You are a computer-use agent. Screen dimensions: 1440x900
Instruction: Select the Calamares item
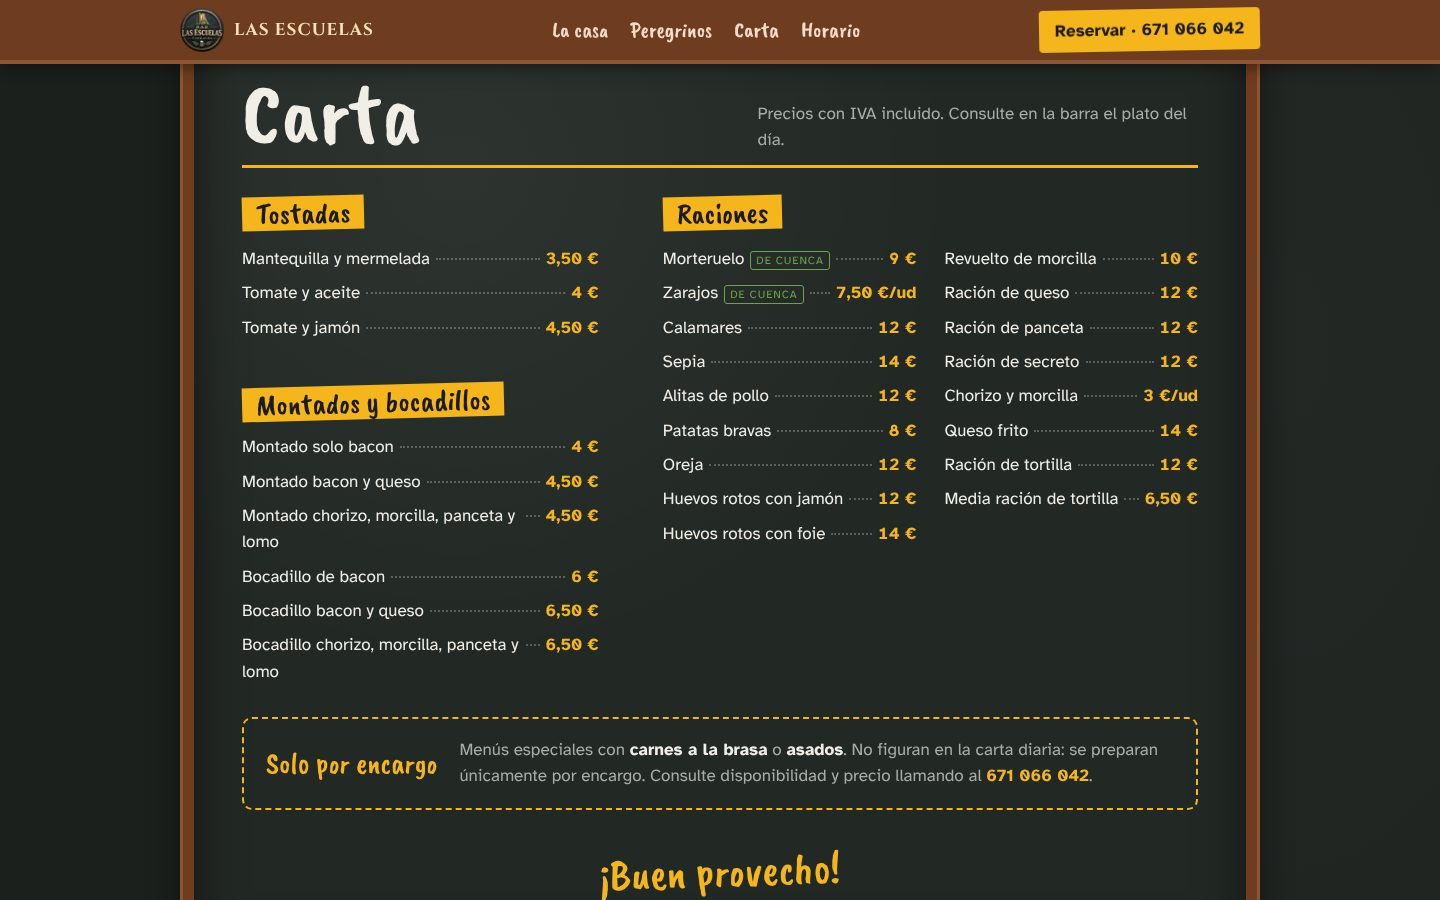(789, 327)
